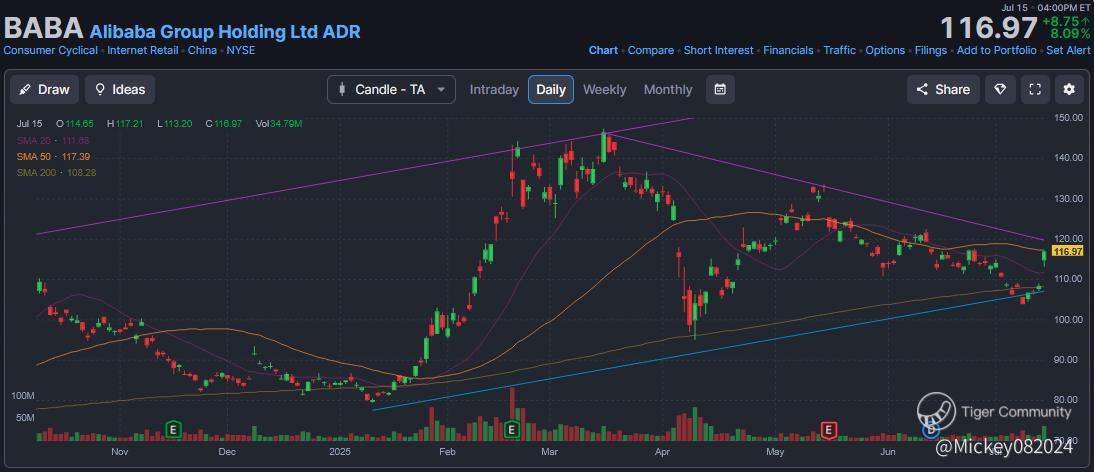The height and width of the screenshot is (472, 1094).
Task: Click the pencil icon on Draw
Action: 25,89
